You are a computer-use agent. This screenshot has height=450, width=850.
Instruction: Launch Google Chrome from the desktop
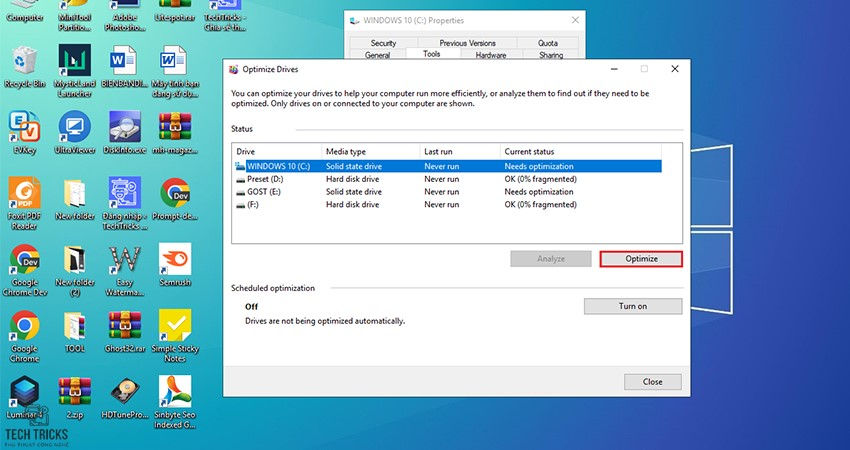tap(24, 336)
